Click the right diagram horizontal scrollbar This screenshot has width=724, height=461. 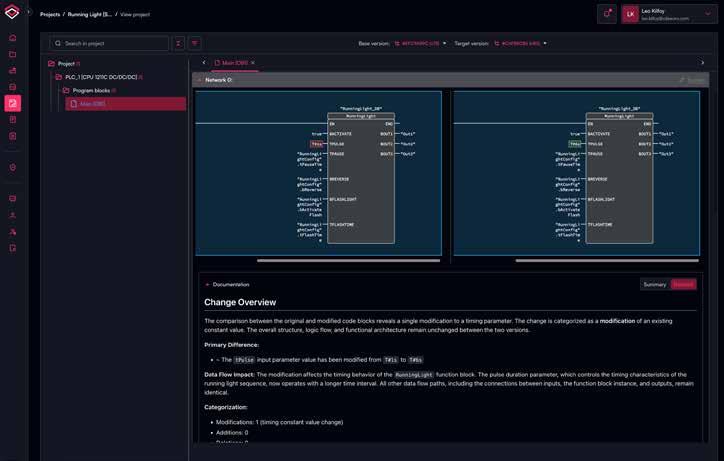(x=607, y=261)
